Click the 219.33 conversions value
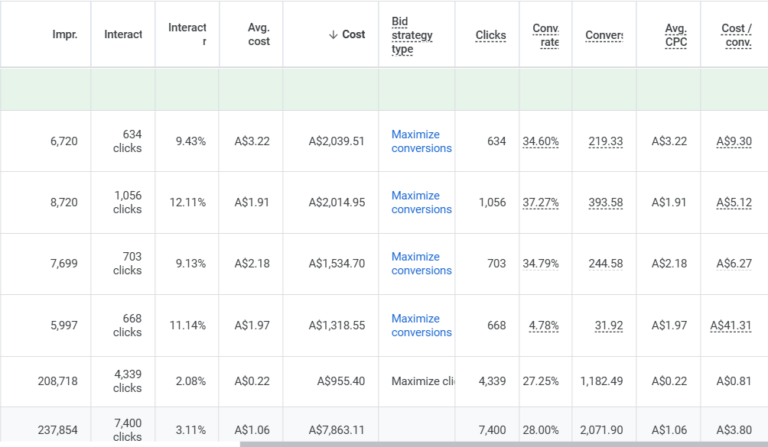Viewport: 768px width, 447px height. (x=604, y=142)
